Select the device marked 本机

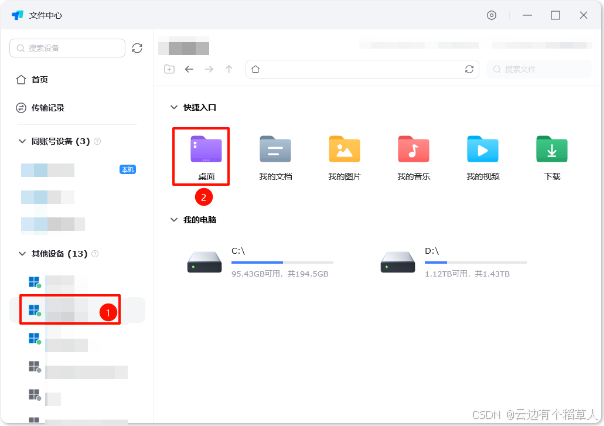78,170
